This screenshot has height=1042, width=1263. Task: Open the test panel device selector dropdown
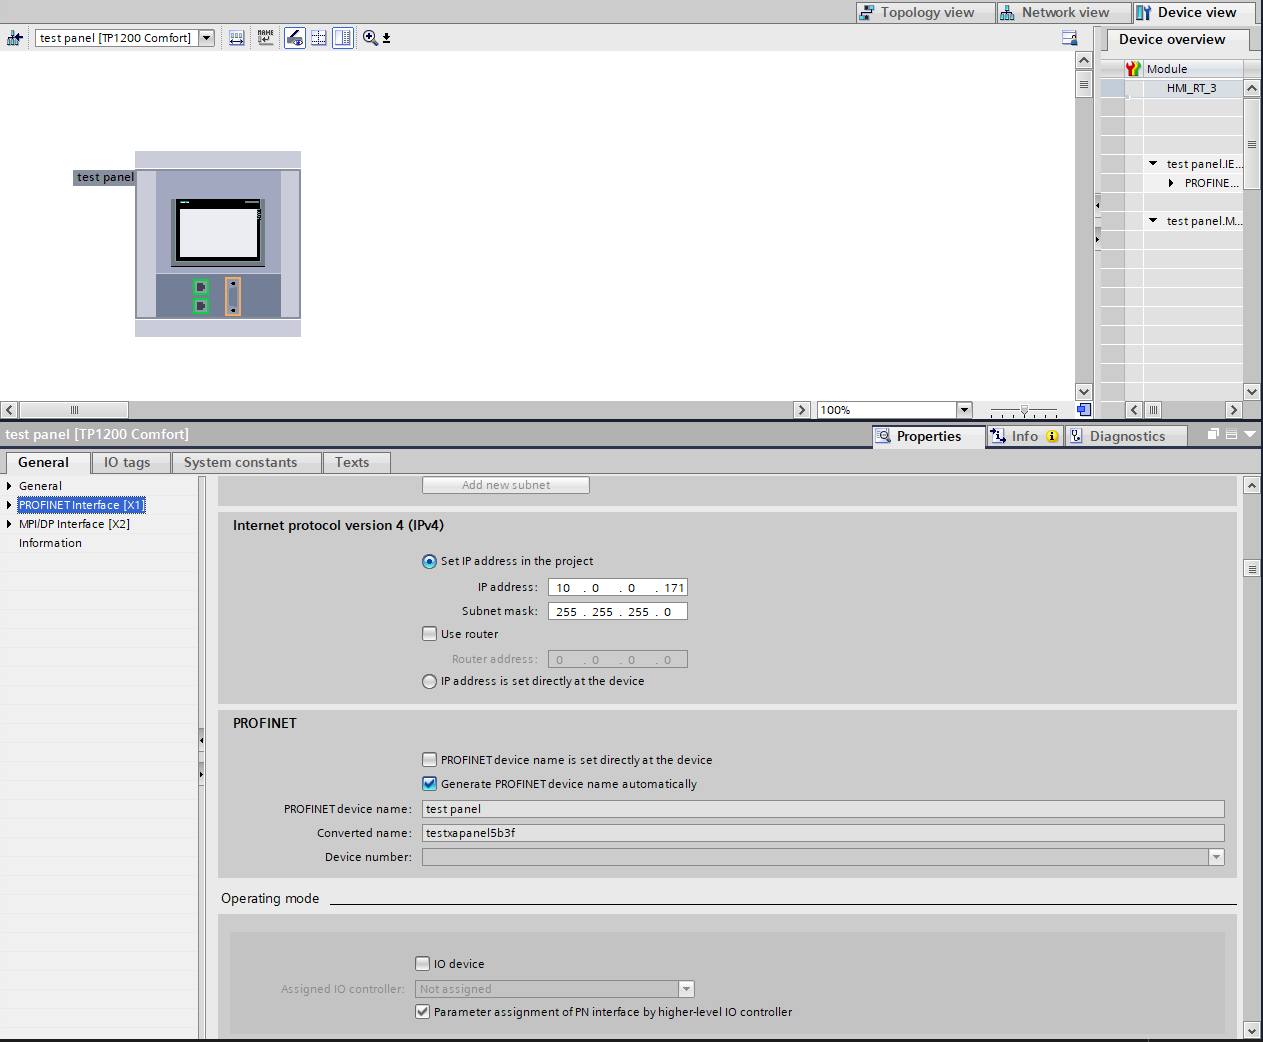[x=206, y=38]
